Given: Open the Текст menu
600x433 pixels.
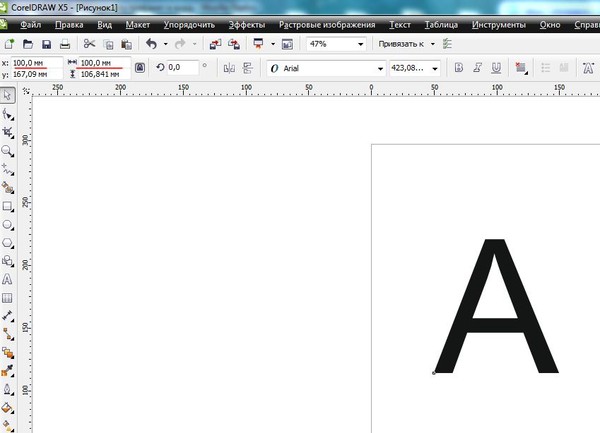Looking at the screenshot, I should coord(400,25).
